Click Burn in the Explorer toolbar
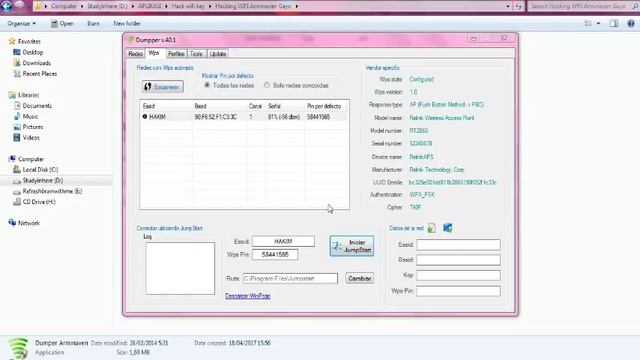 pyautogui.click(x=93, y=24)
